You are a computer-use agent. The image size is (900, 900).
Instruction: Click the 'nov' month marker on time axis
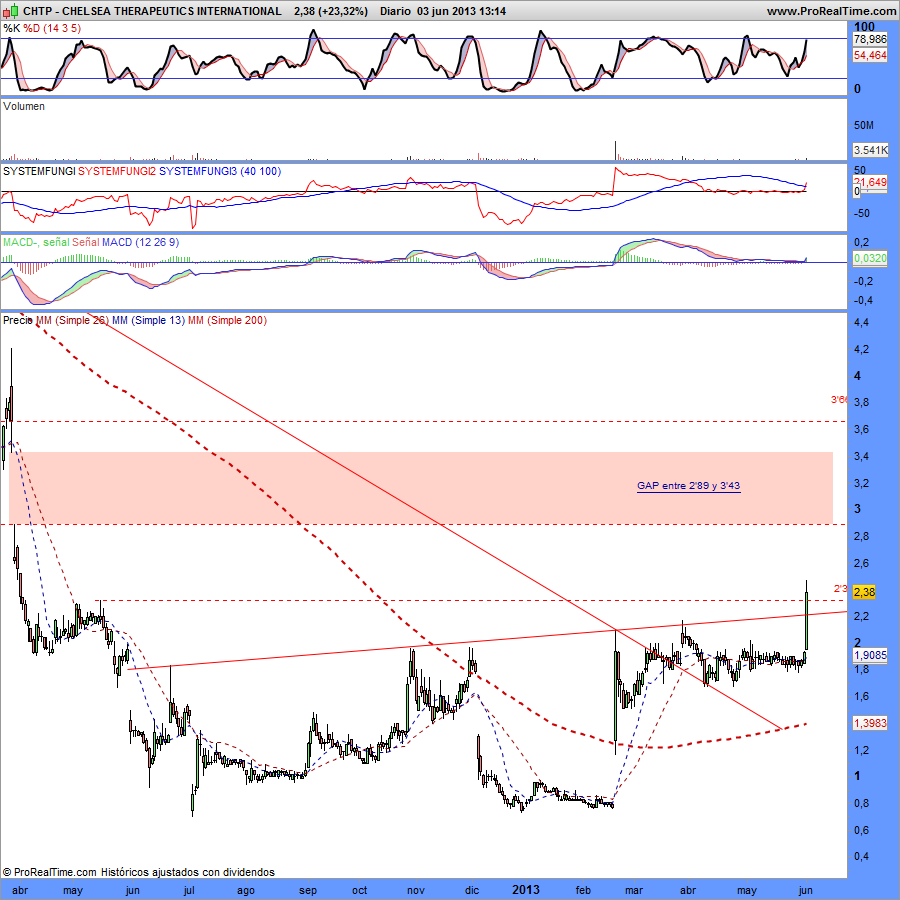(x=416, y=890)
